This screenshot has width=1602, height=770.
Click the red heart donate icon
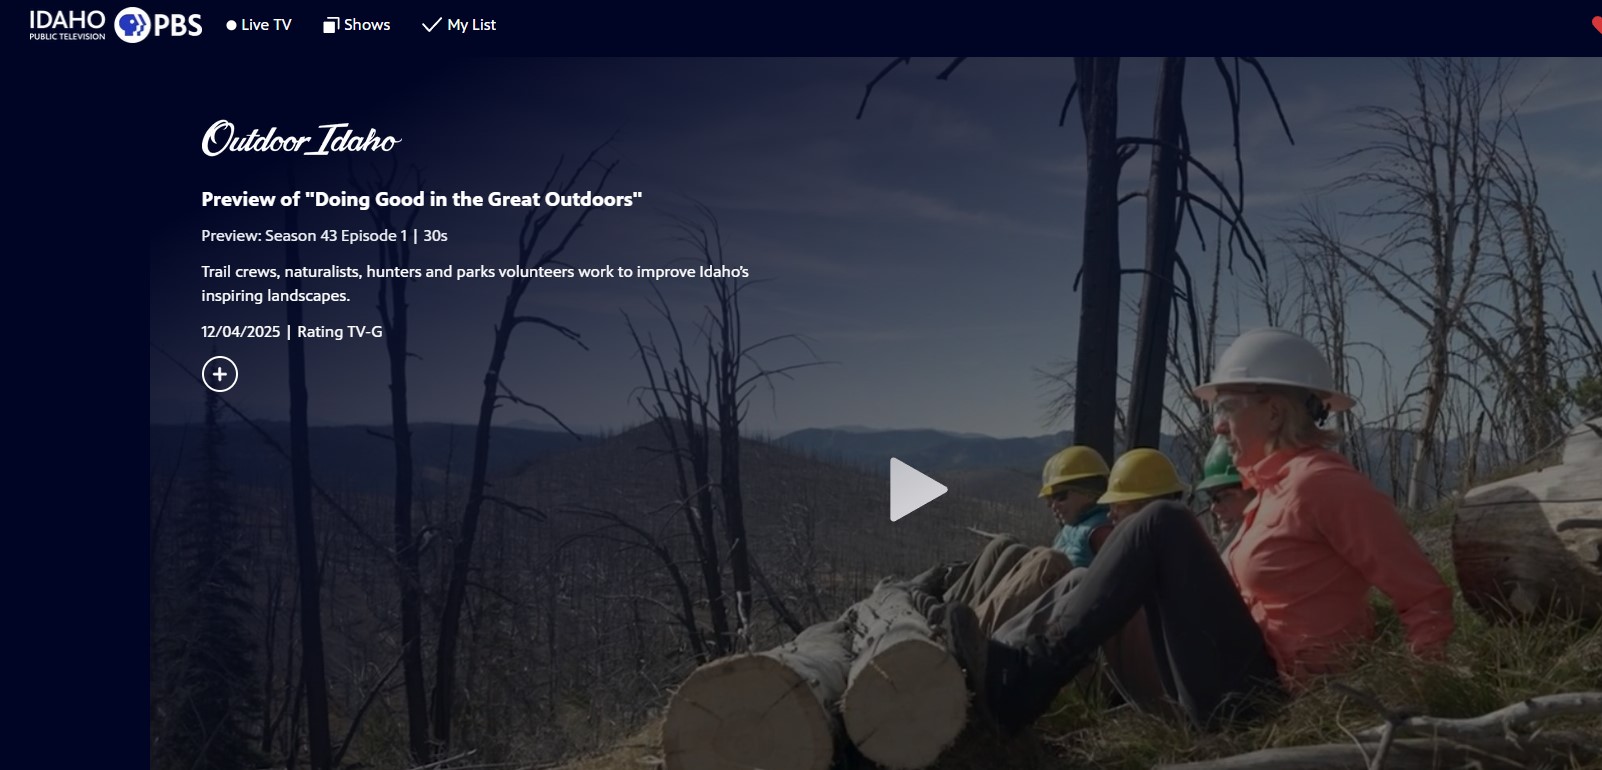coord(1596,25)
